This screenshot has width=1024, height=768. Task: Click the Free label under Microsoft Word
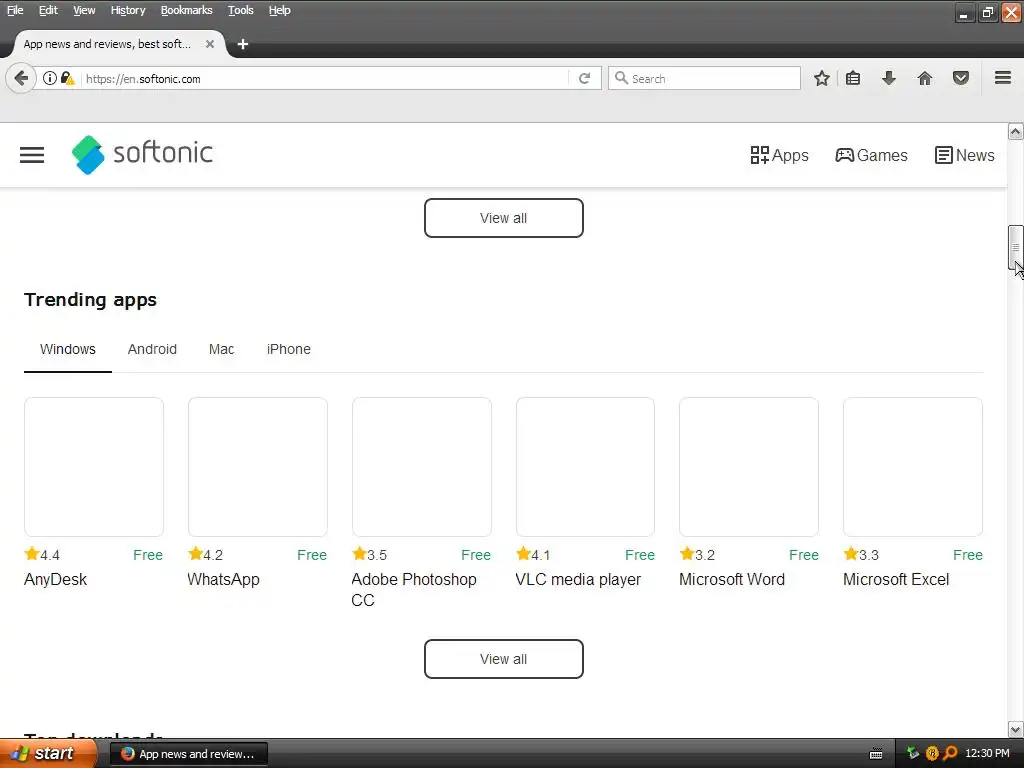tap(804, 555)
